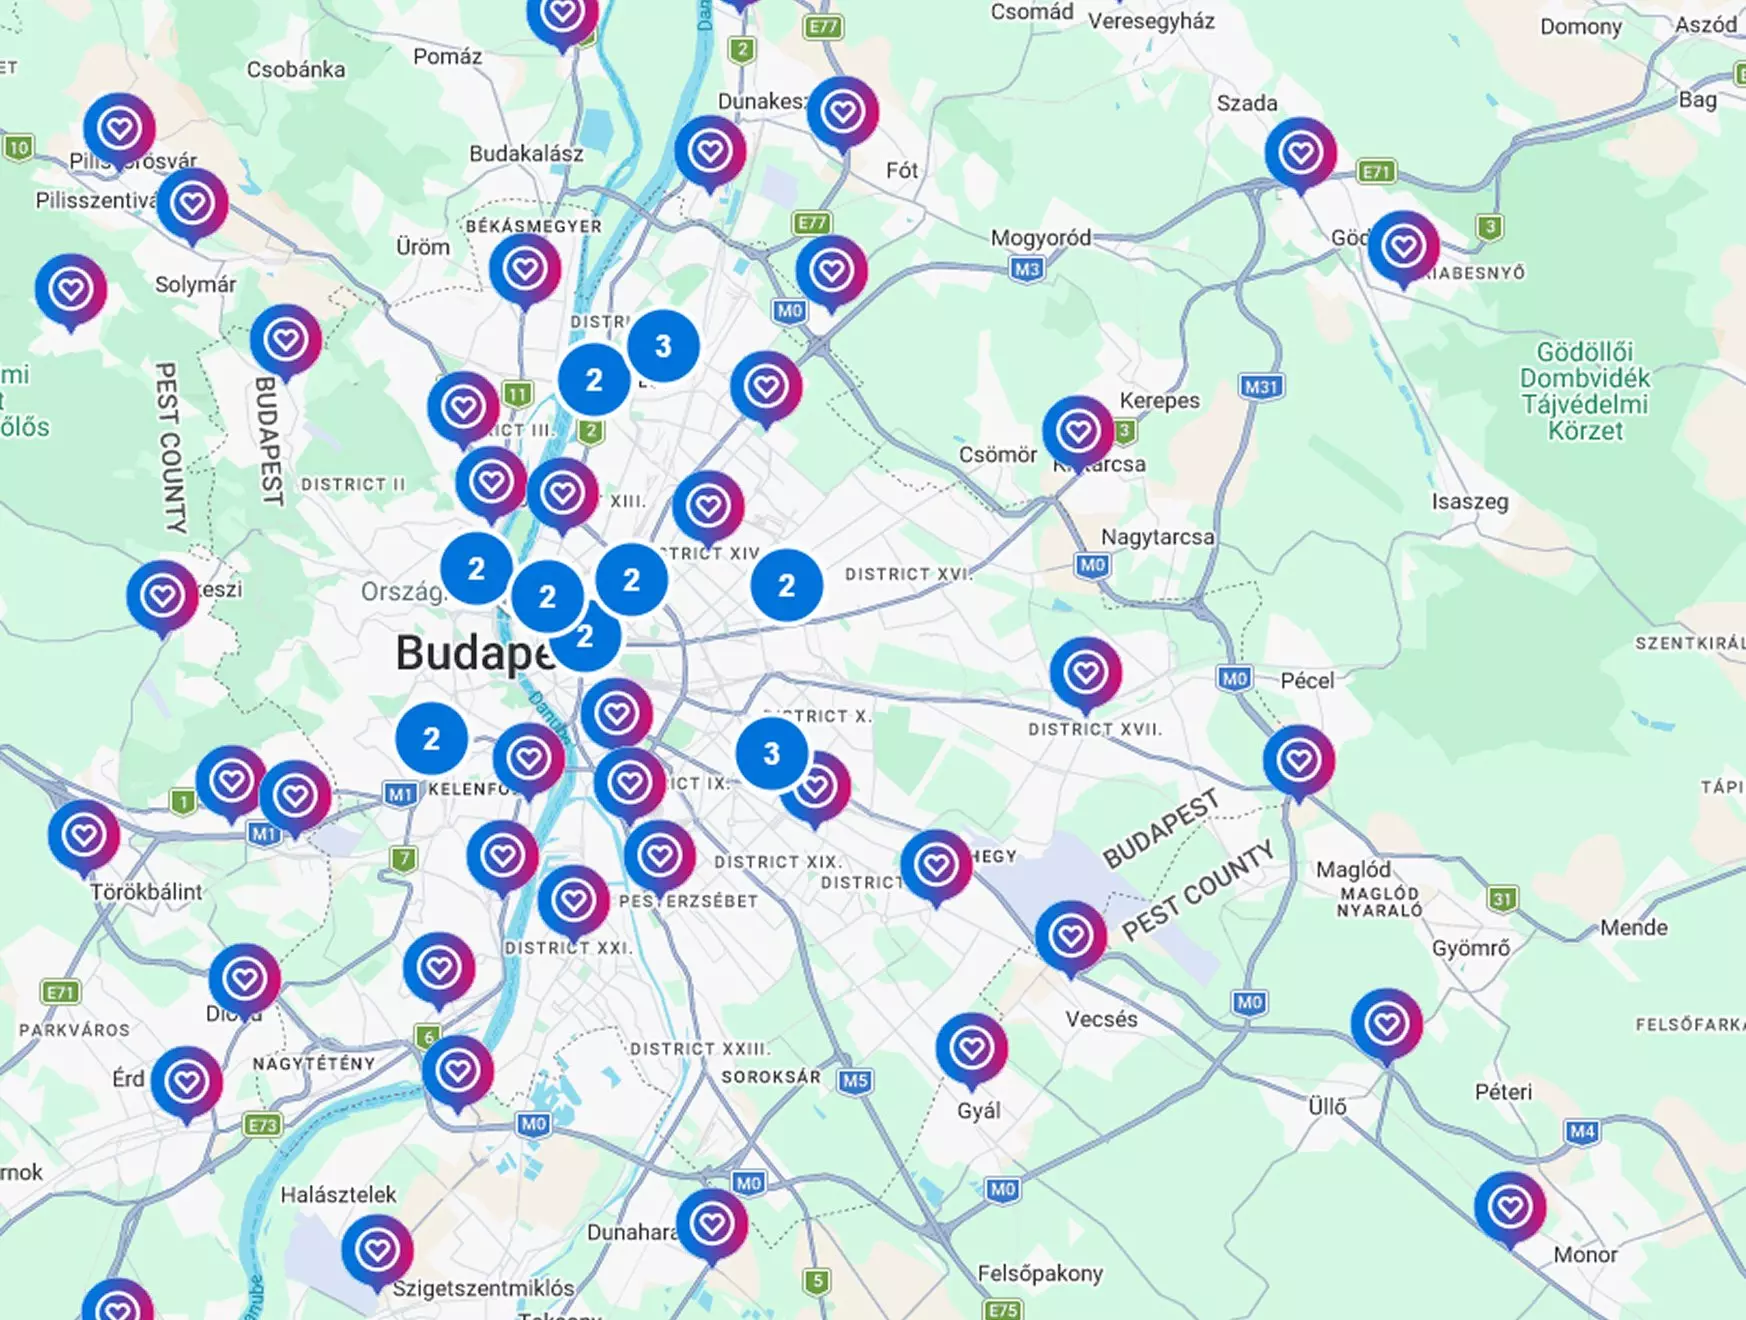Click the heart pin right of Érd
This screenshot has height=1320, width=1746.
click(186, 1084)
